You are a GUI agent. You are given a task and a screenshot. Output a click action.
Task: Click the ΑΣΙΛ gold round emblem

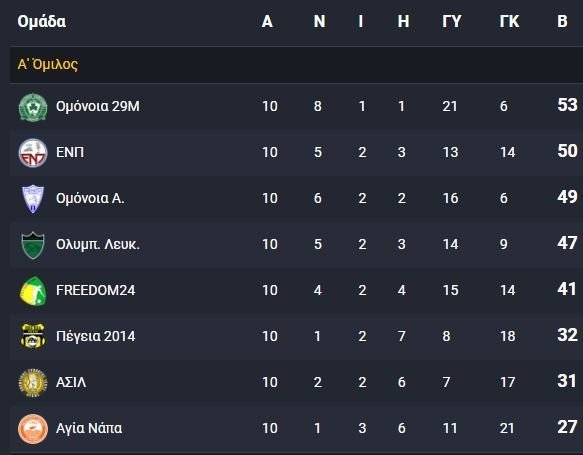tap(33, 383)
